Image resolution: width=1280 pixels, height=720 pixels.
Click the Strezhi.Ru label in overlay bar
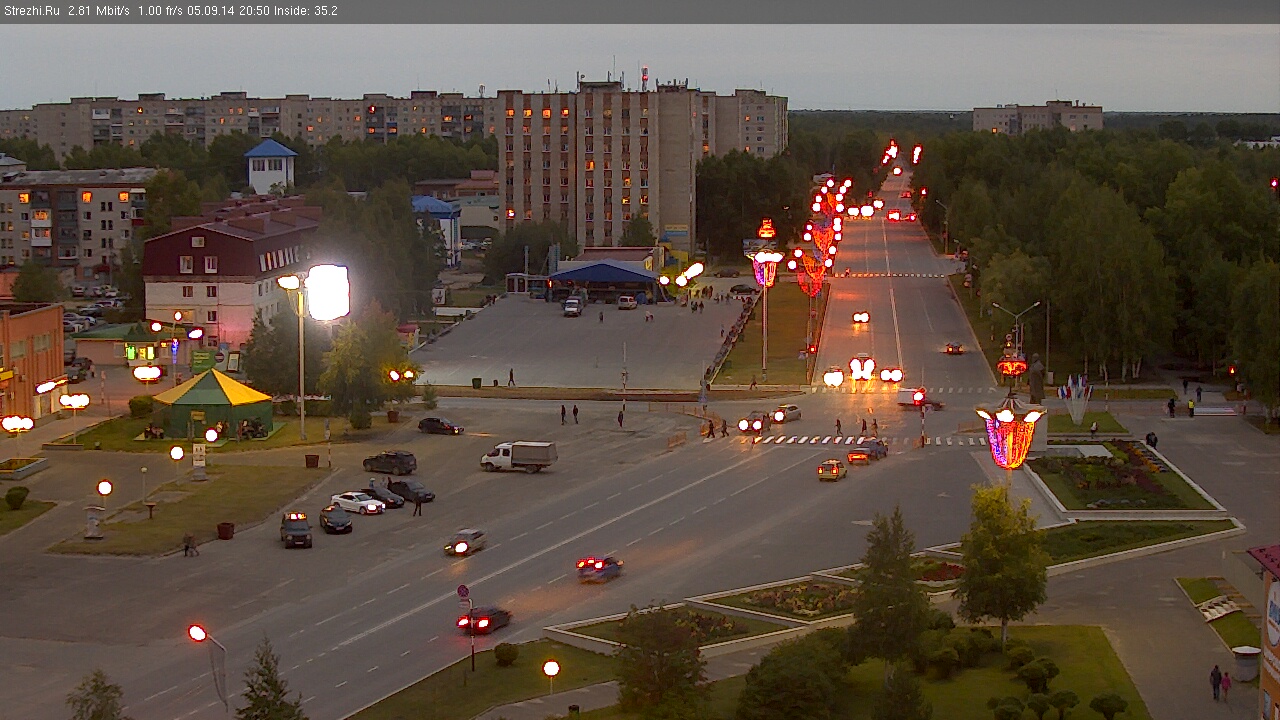tap(32, 11)
